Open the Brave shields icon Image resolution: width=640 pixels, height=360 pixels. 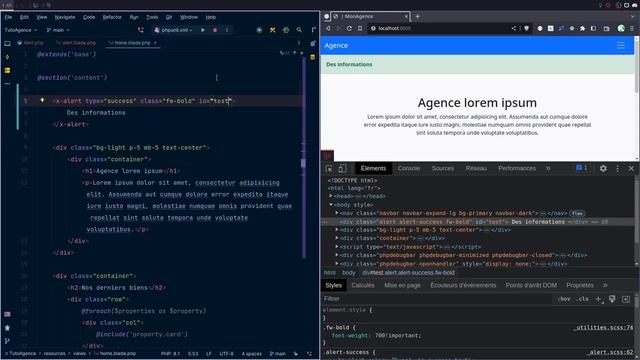tap(527, 28)
